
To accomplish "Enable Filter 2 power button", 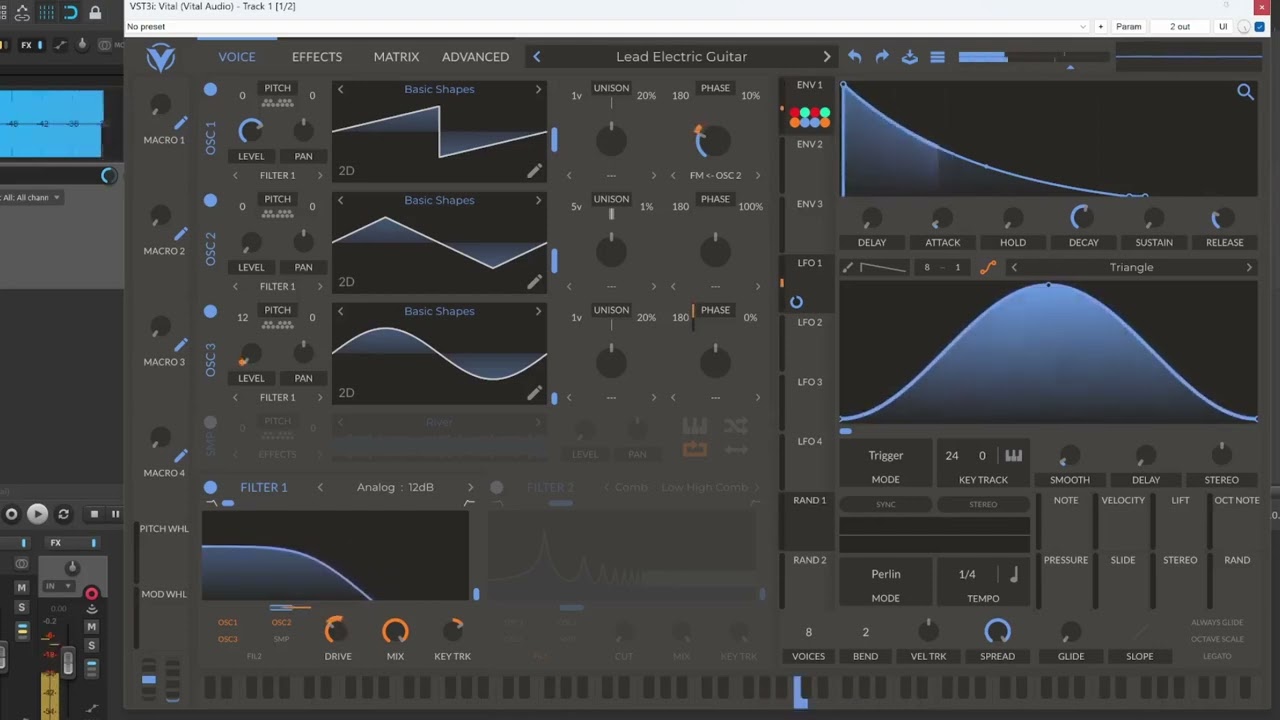I will click(x=496, y=488).
